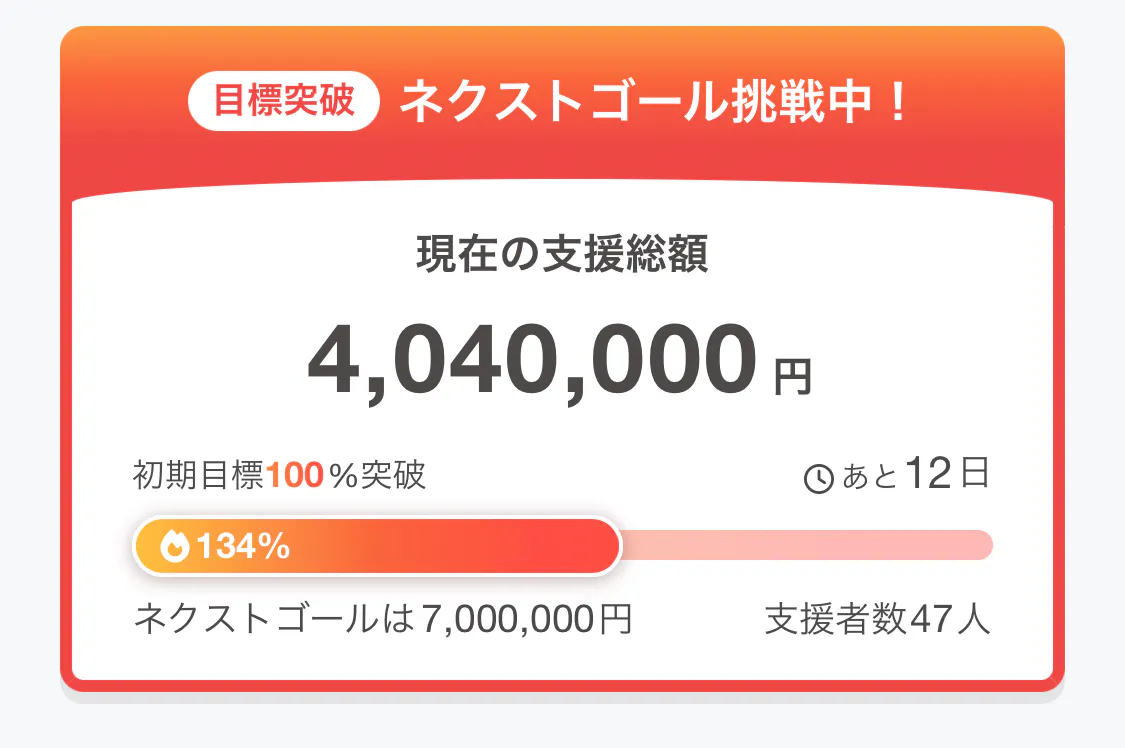Click the 円 symbol beside 4,040,000

pos(793,376)
